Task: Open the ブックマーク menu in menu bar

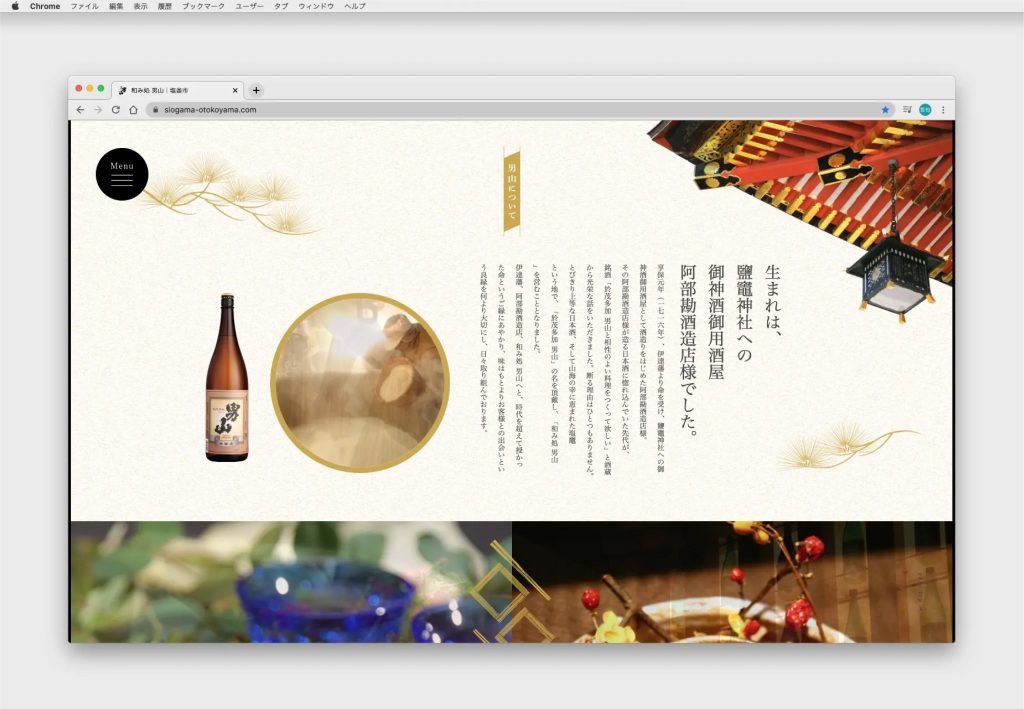Action: point(203,6)
